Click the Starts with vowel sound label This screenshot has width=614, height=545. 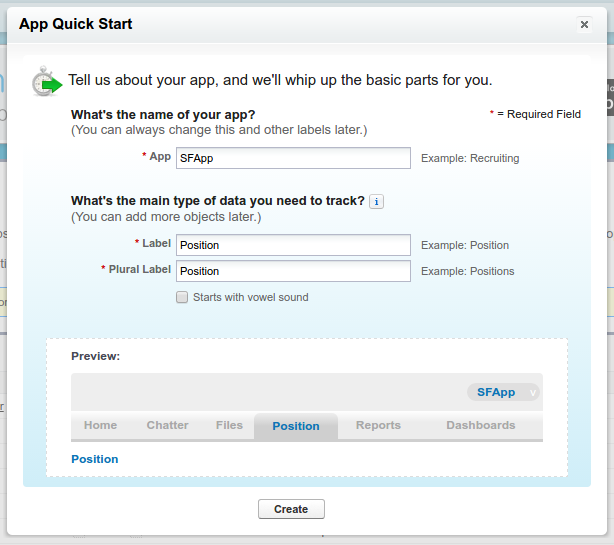(250, 297)
